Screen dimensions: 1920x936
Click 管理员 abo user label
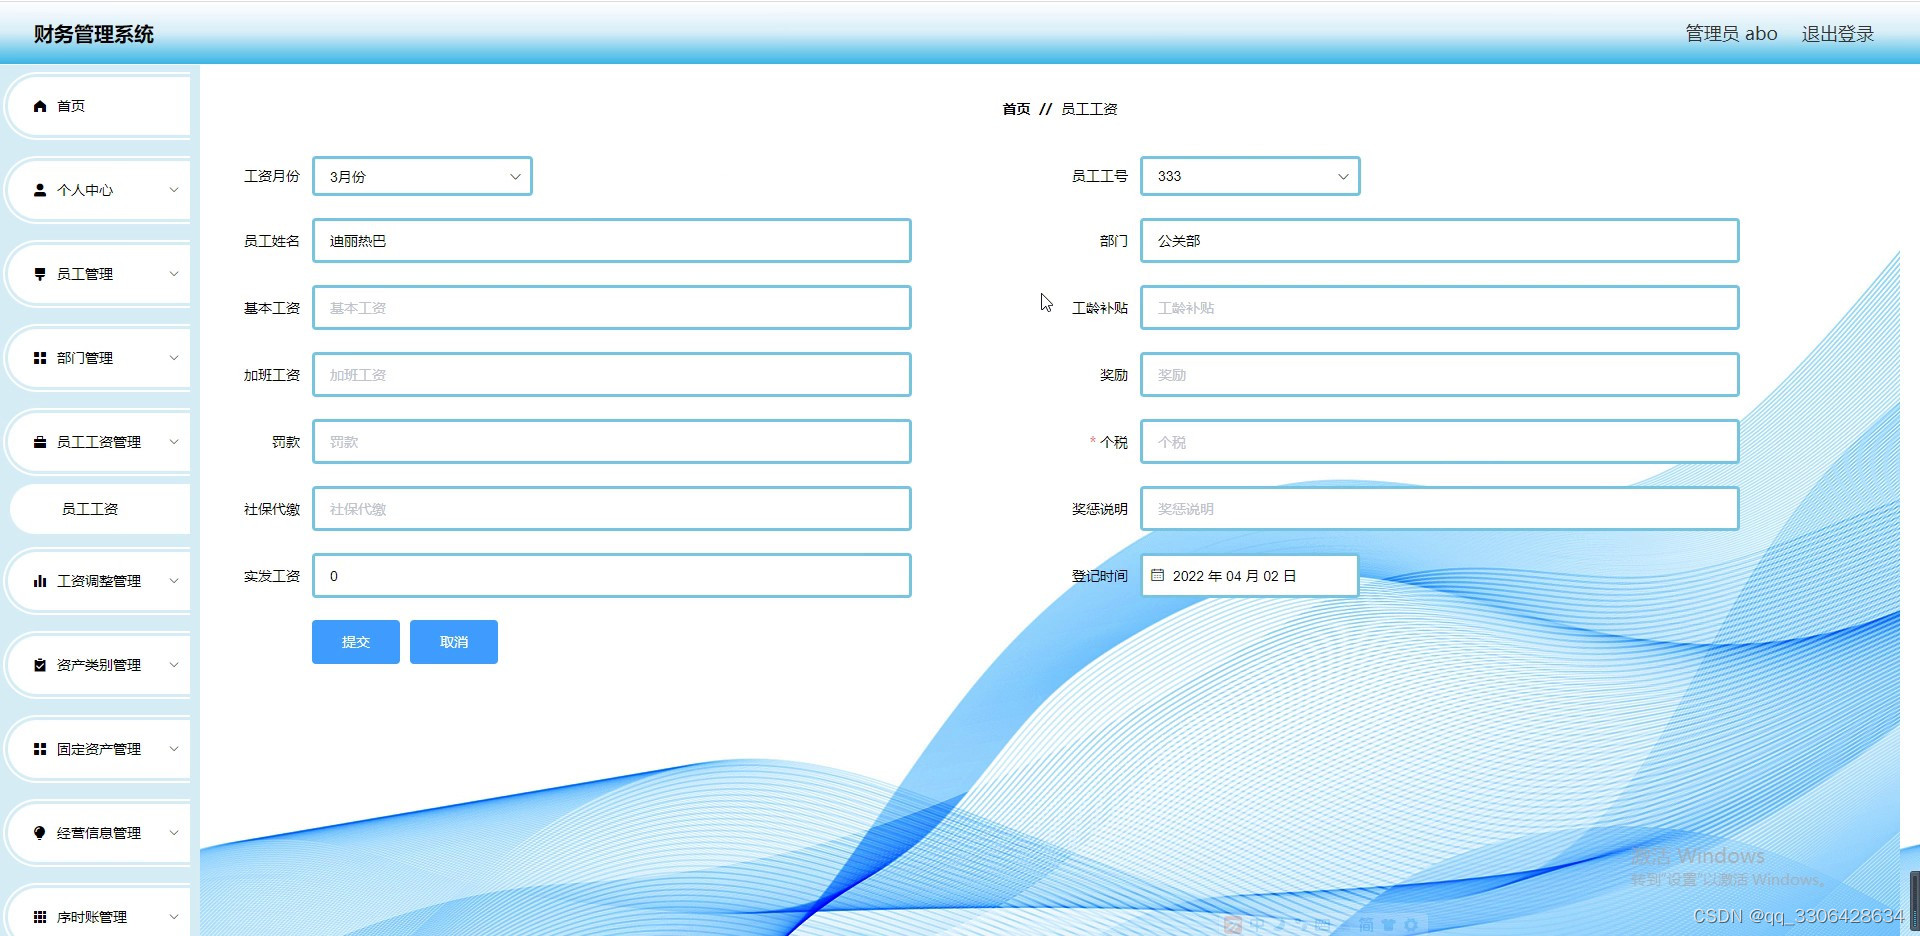pos(1731,34)
